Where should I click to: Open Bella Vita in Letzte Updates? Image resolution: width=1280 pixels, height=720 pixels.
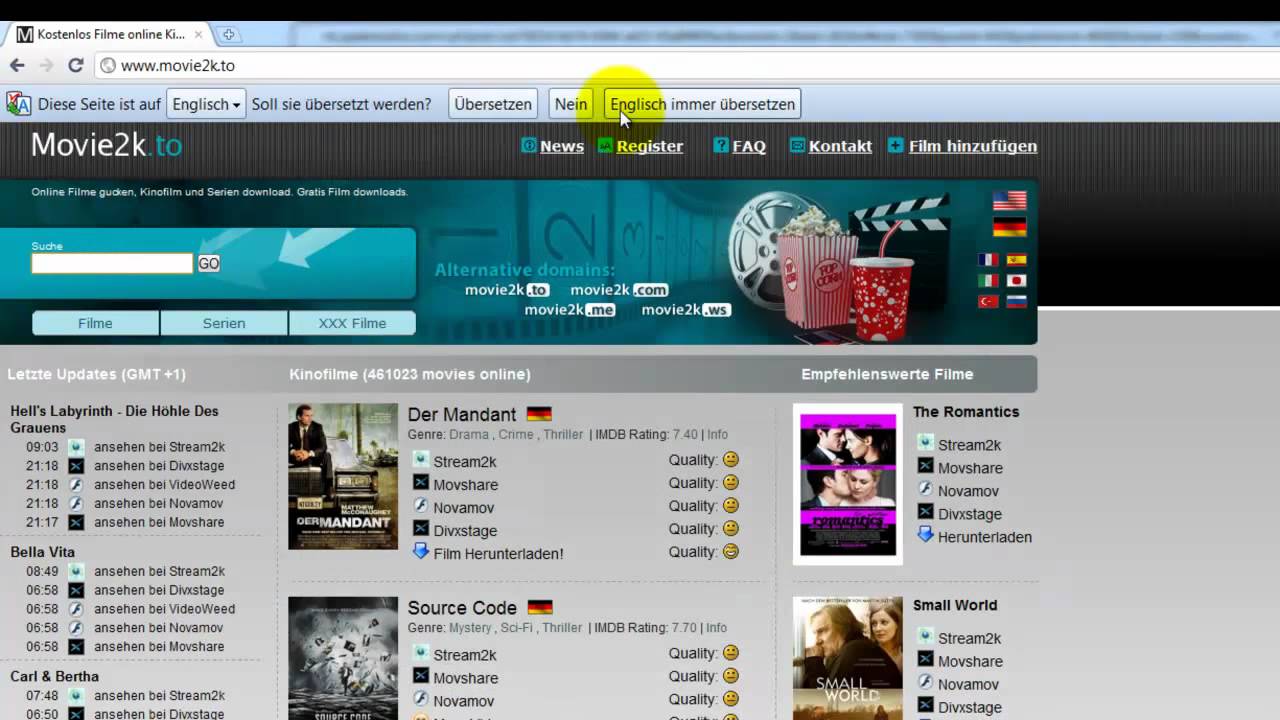click(43, 552)
